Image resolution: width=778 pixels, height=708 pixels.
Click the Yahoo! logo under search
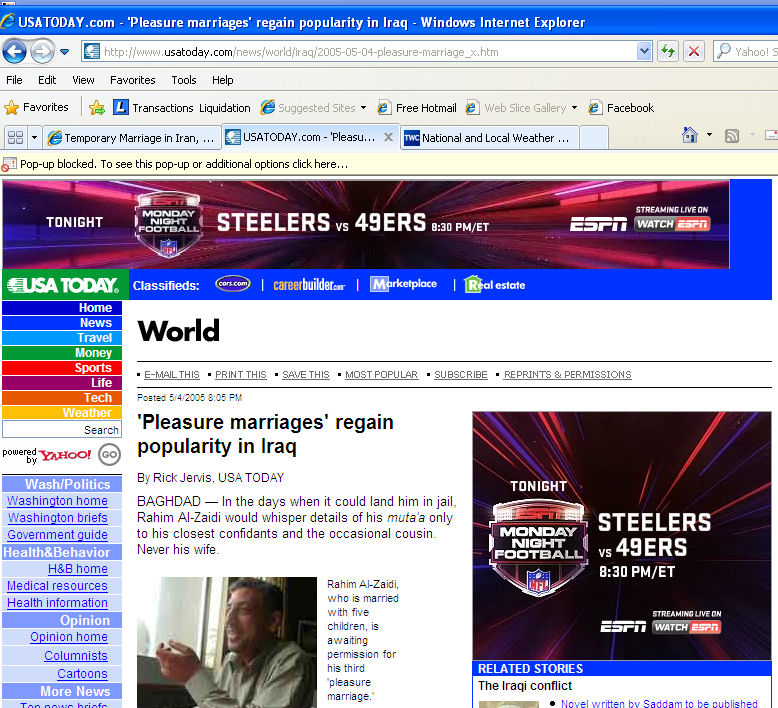pyautogui.click(x=65, y=454)
